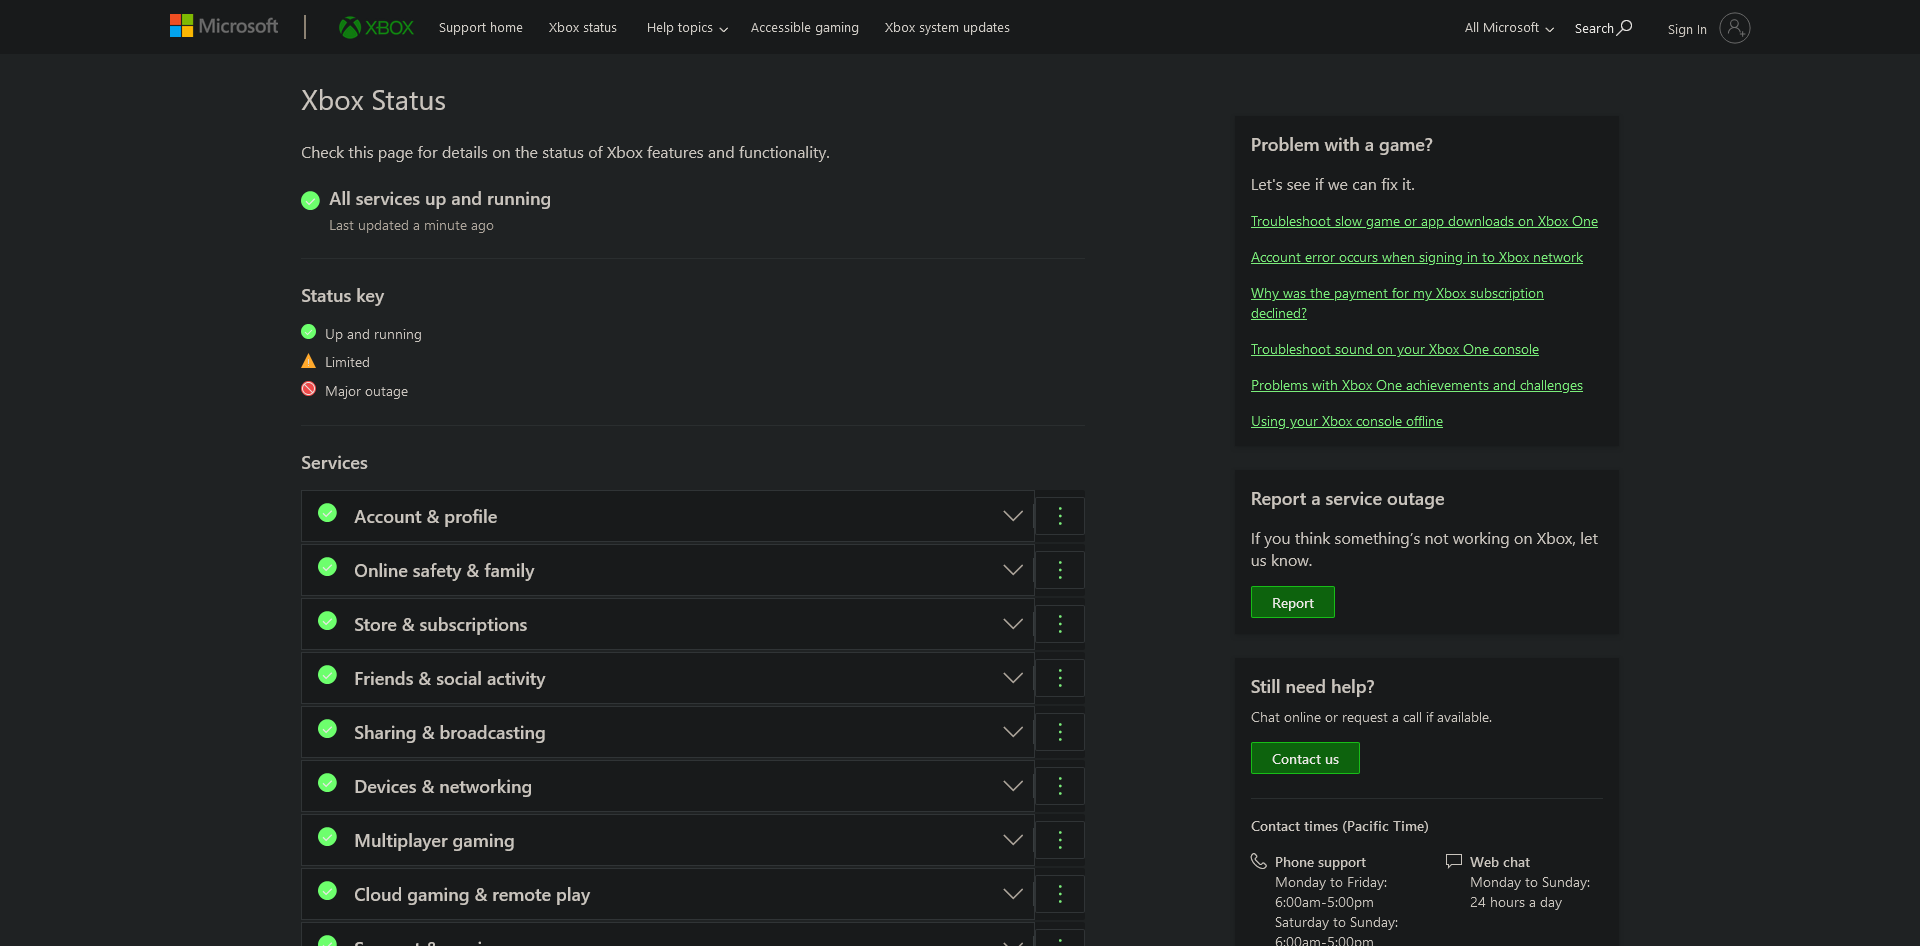Screen dimensions: 1920x946
Task: Open more options for Friends & social activity
Action: pos(1060,678)
